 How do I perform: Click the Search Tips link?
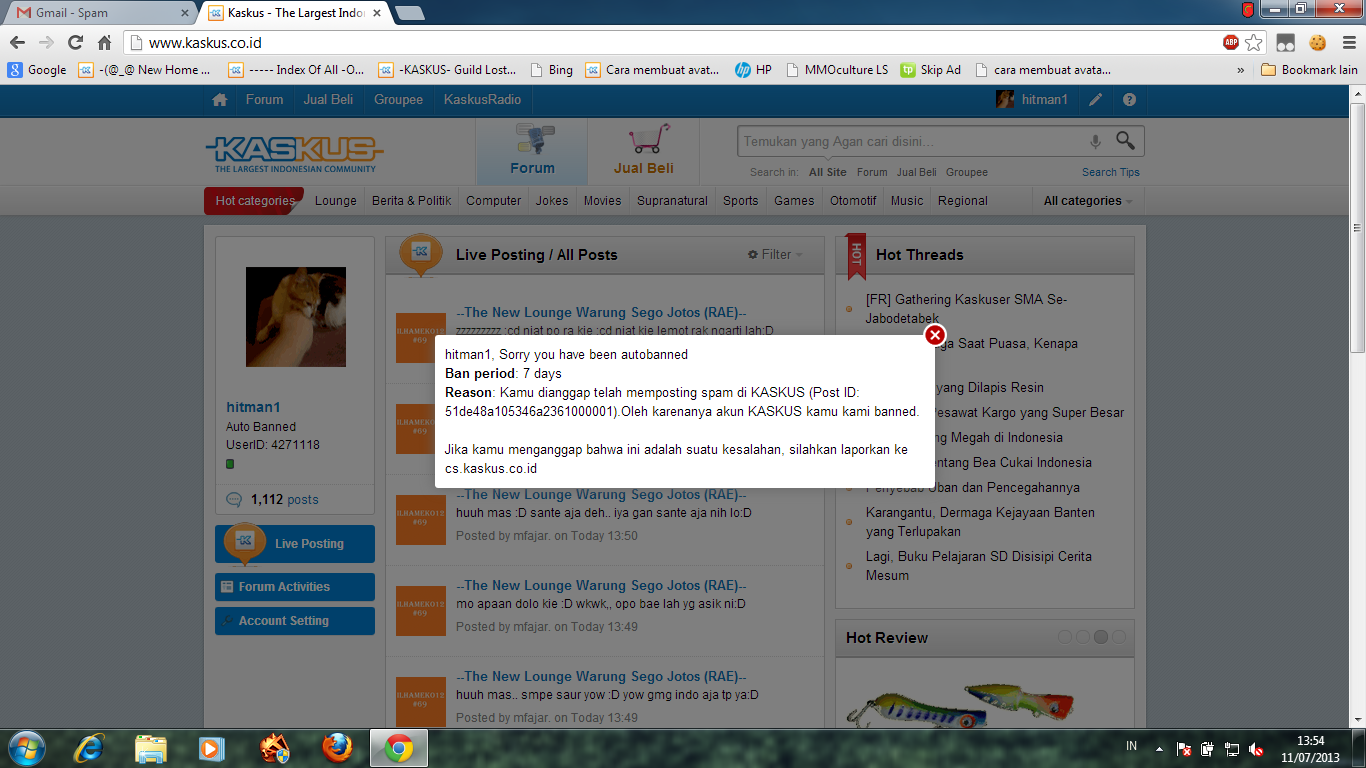(1110, 172)
